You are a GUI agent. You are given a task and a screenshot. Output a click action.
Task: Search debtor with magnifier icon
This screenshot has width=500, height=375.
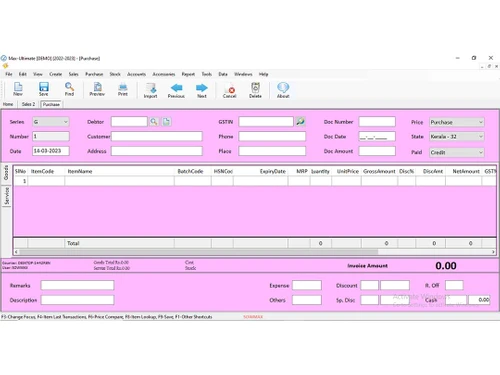(154, 122)
